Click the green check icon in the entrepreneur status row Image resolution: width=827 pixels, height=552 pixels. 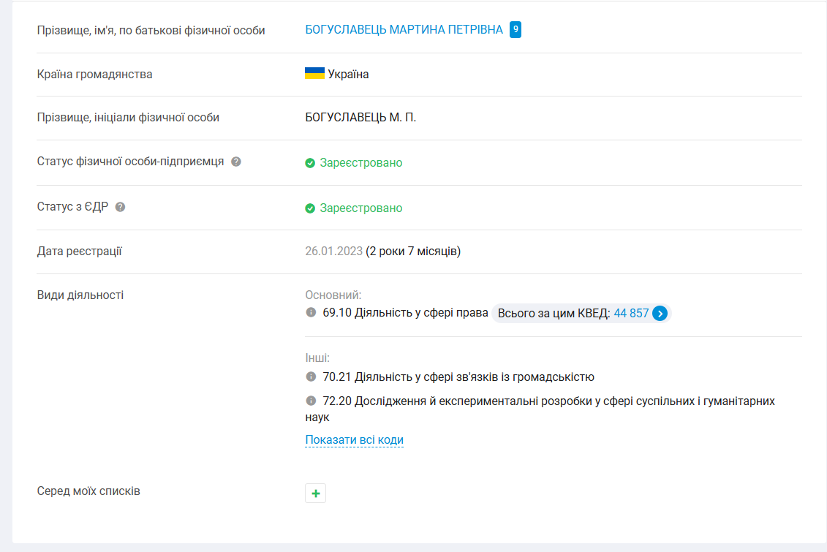pos(310,163)
